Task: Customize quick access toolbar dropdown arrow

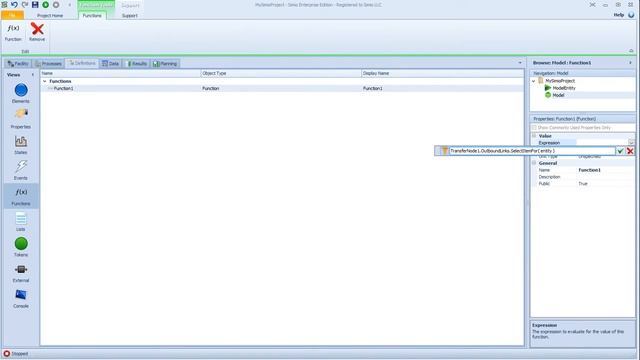Action: coord(69,5)
